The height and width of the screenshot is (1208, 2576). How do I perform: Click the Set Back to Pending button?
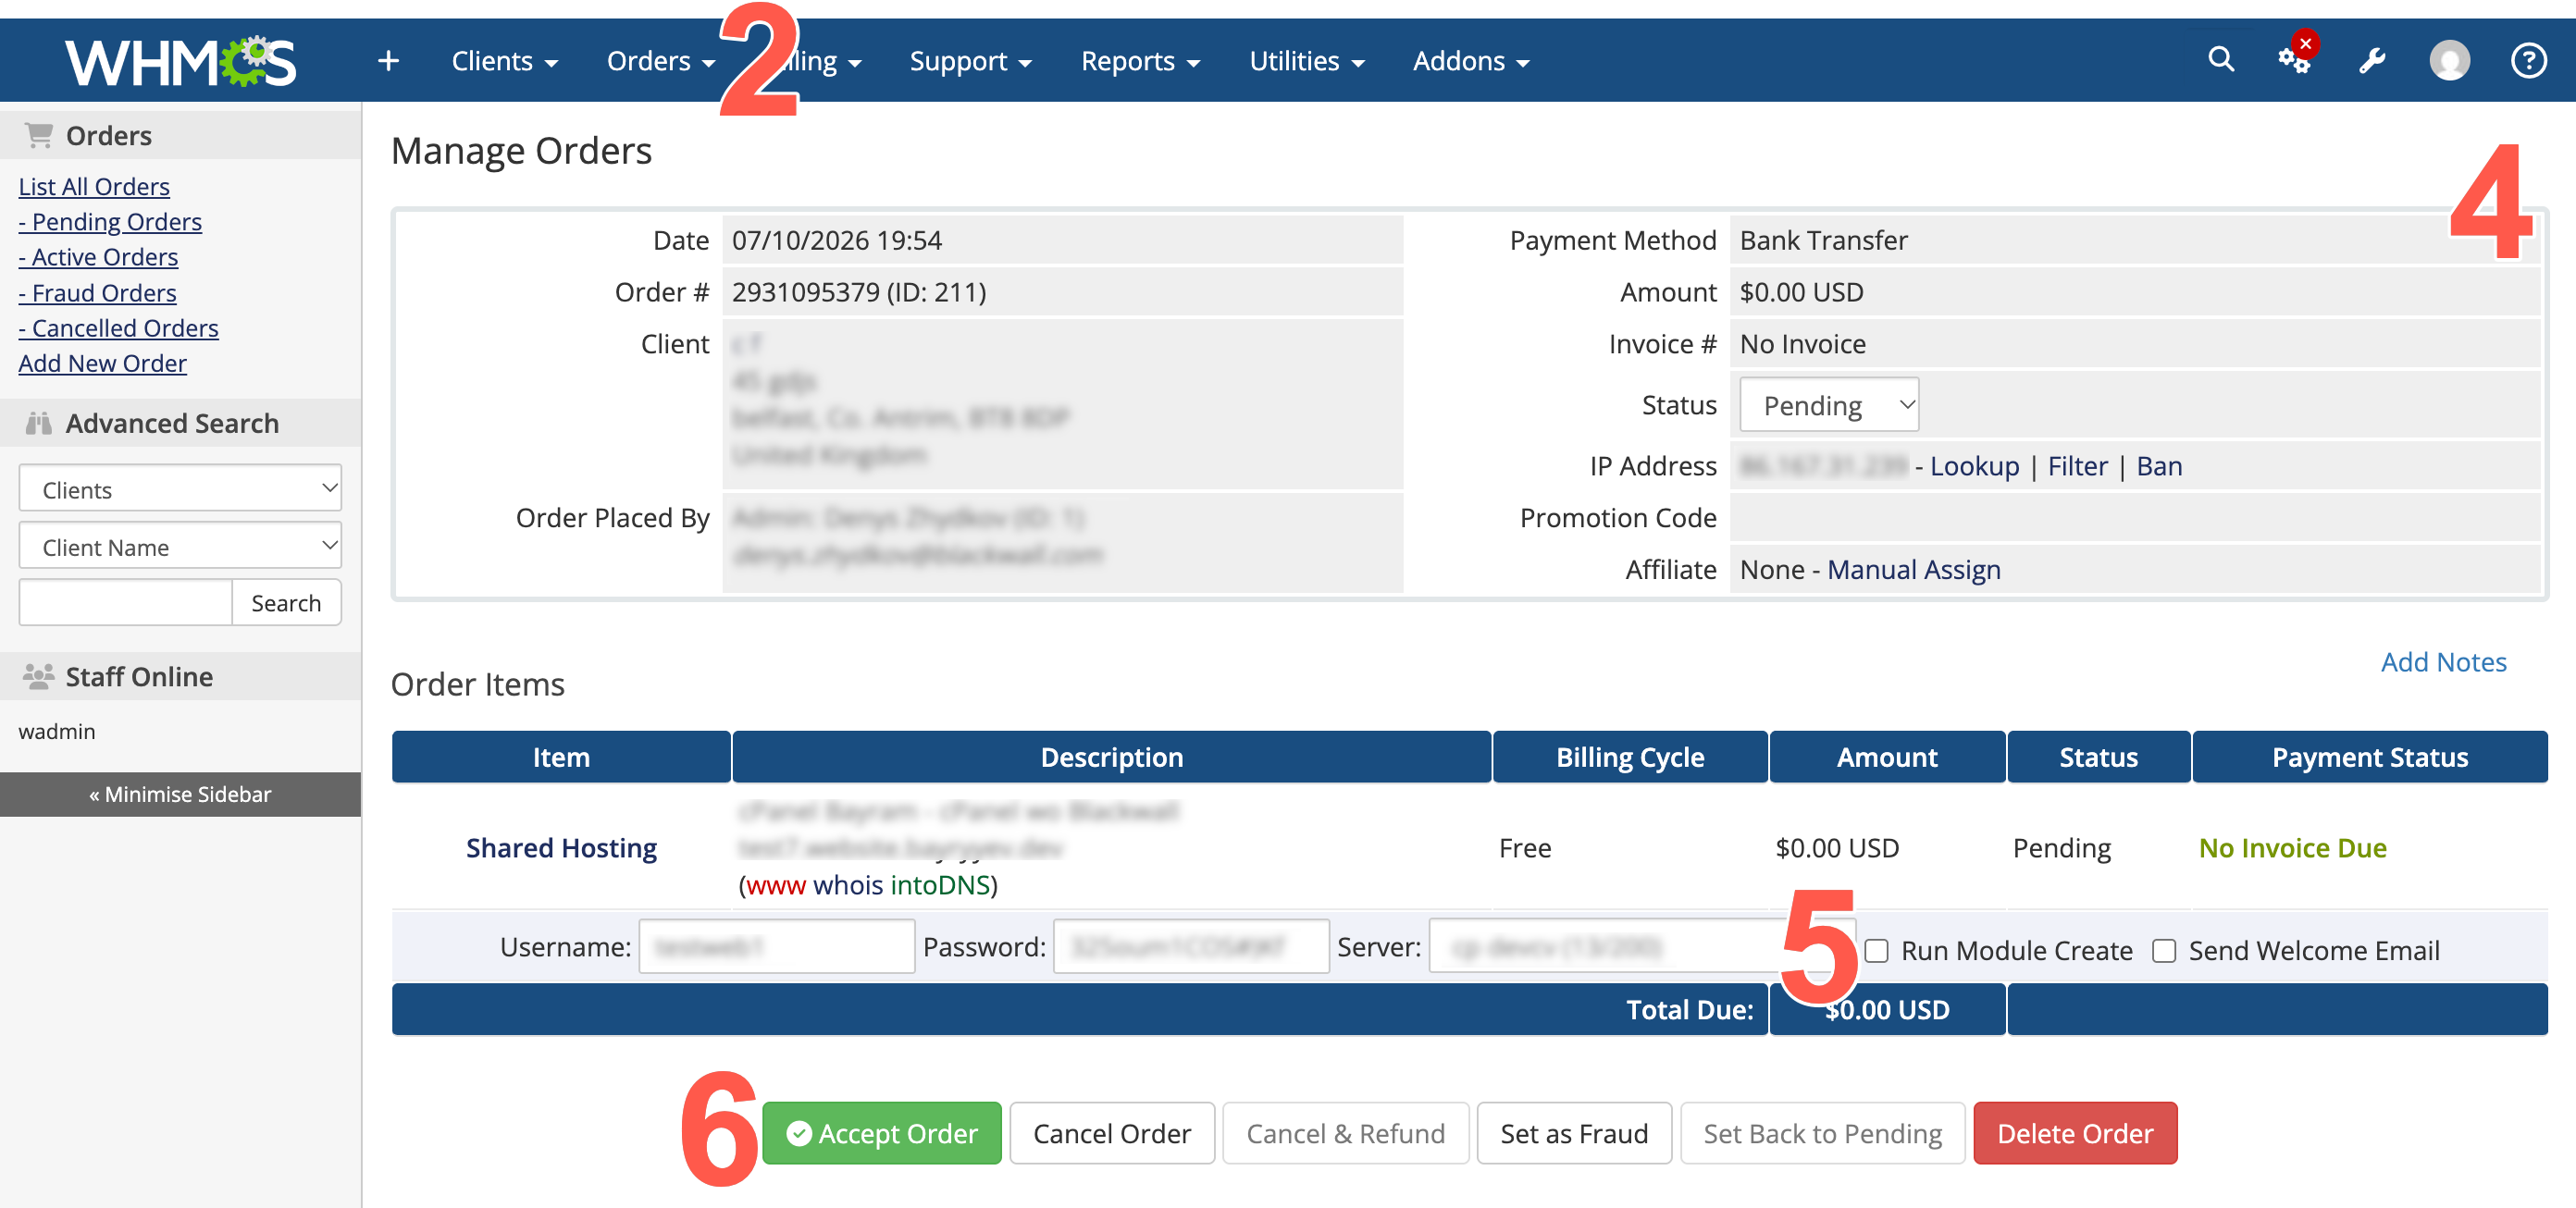(1822, 1133)
